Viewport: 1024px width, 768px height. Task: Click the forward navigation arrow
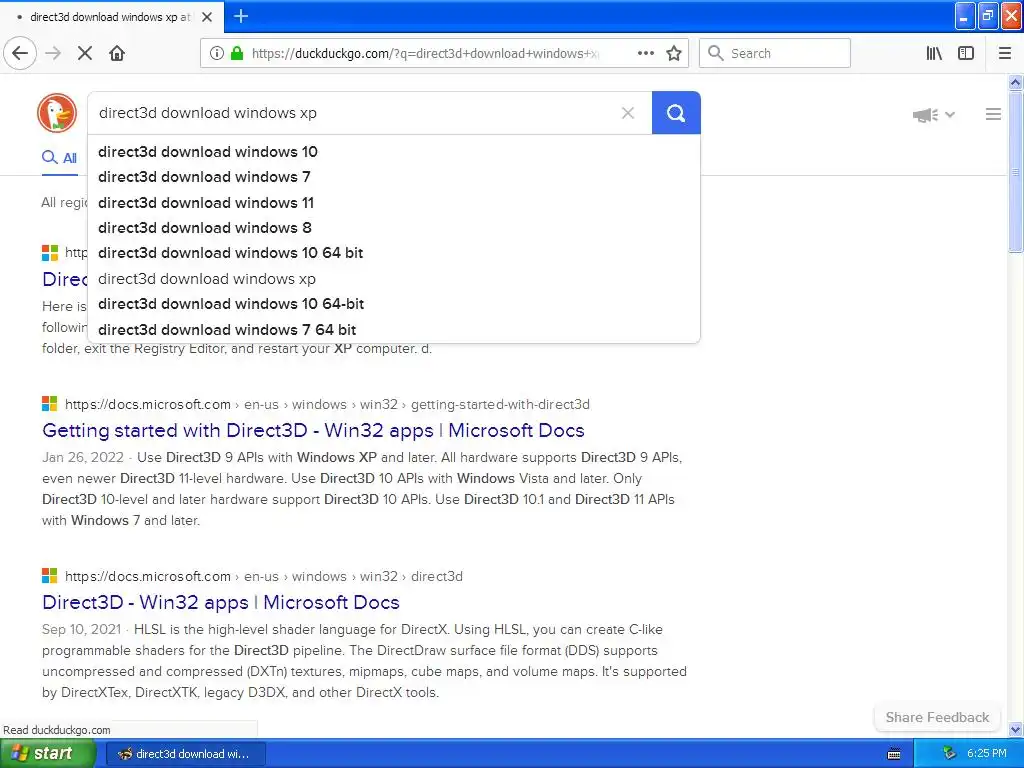click(53, 53)
